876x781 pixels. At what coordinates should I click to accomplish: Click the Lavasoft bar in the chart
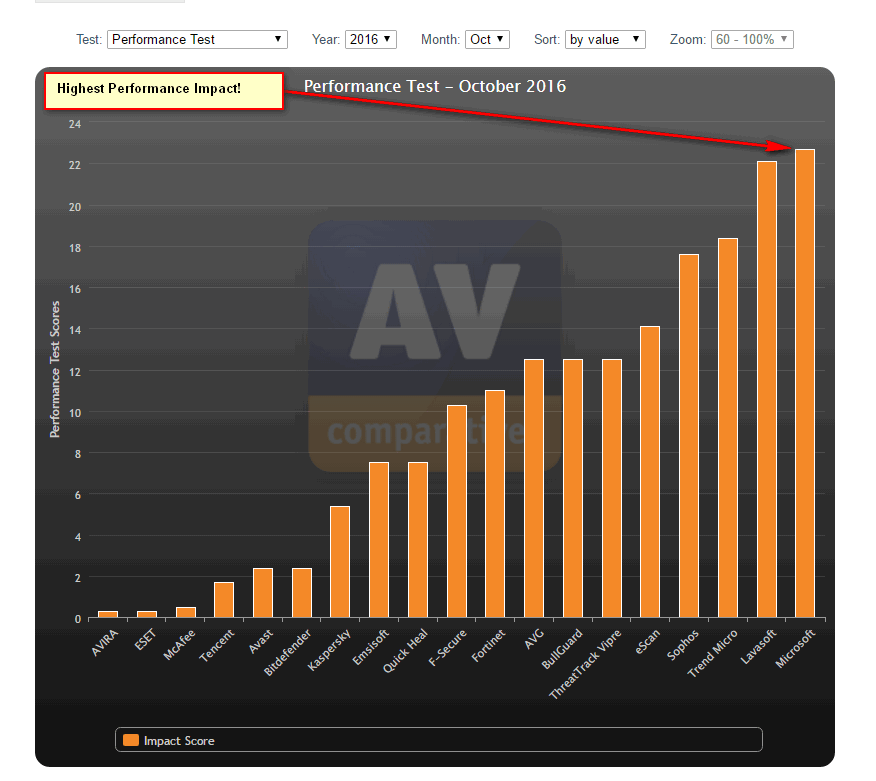click(767, 389)
